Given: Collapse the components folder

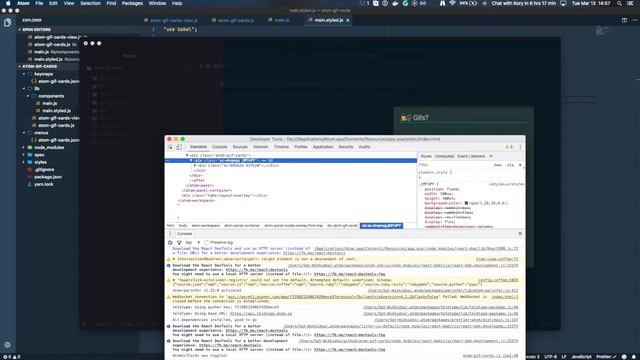Looking at the screenshot, I should (28, 96).
